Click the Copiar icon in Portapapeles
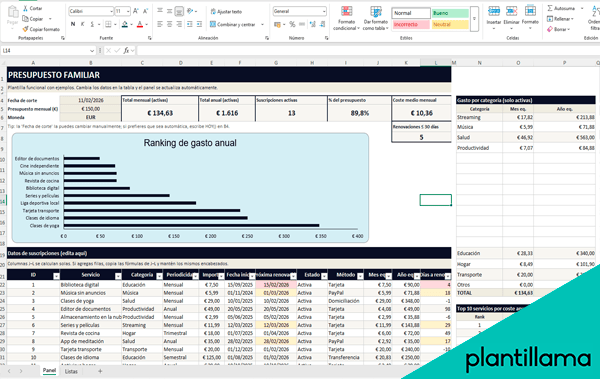Image resolution: width=600 pixels, height=379 pixels. pyautogui.click(x=25, y=18)
